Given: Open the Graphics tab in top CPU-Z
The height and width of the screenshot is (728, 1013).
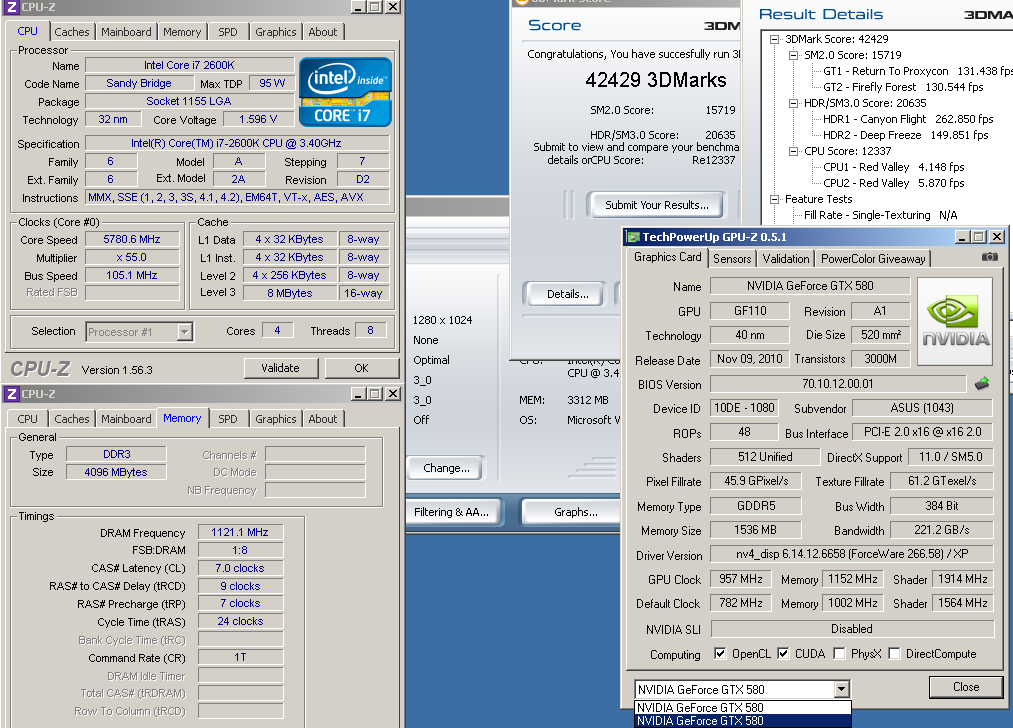Looking at the screenshot, I should [x=275, y=32].
